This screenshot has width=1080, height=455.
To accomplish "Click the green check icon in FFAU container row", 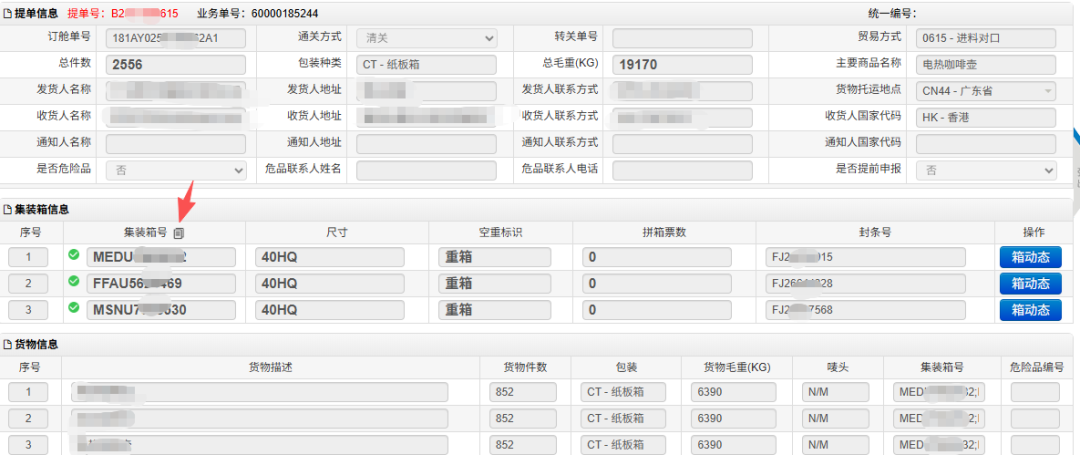I will (x=74, y=282).
